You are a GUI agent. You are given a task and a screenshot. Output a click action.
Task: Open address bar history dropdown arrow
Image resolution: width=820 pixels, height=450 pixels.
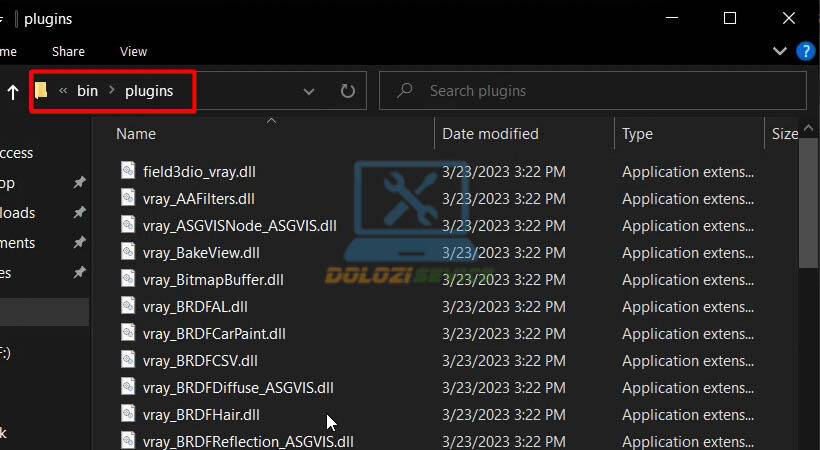click(309, 92)
